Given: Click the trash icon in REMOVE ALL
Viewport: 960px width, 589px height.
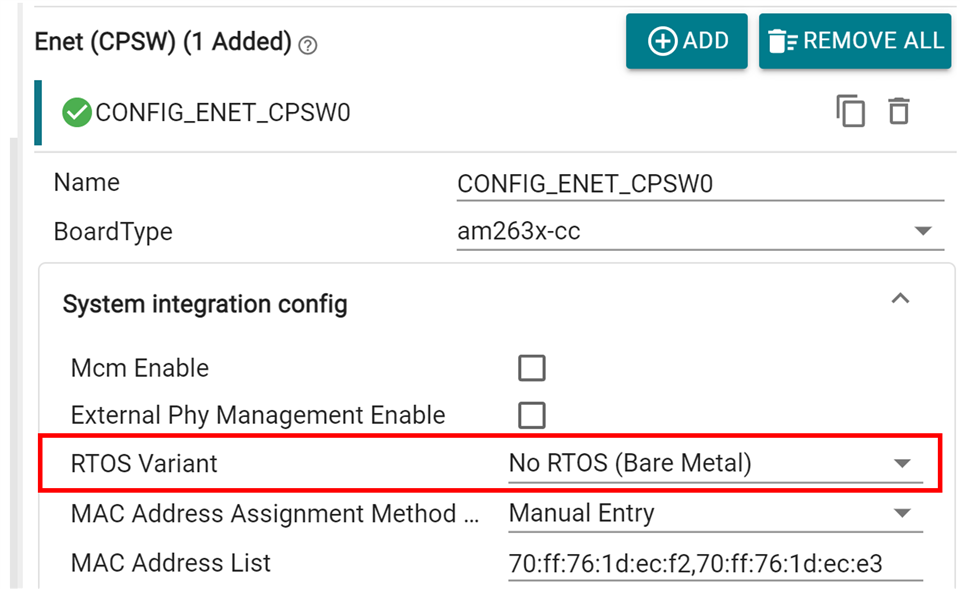Looking at the screenshot, I should [x=782, y=41].
